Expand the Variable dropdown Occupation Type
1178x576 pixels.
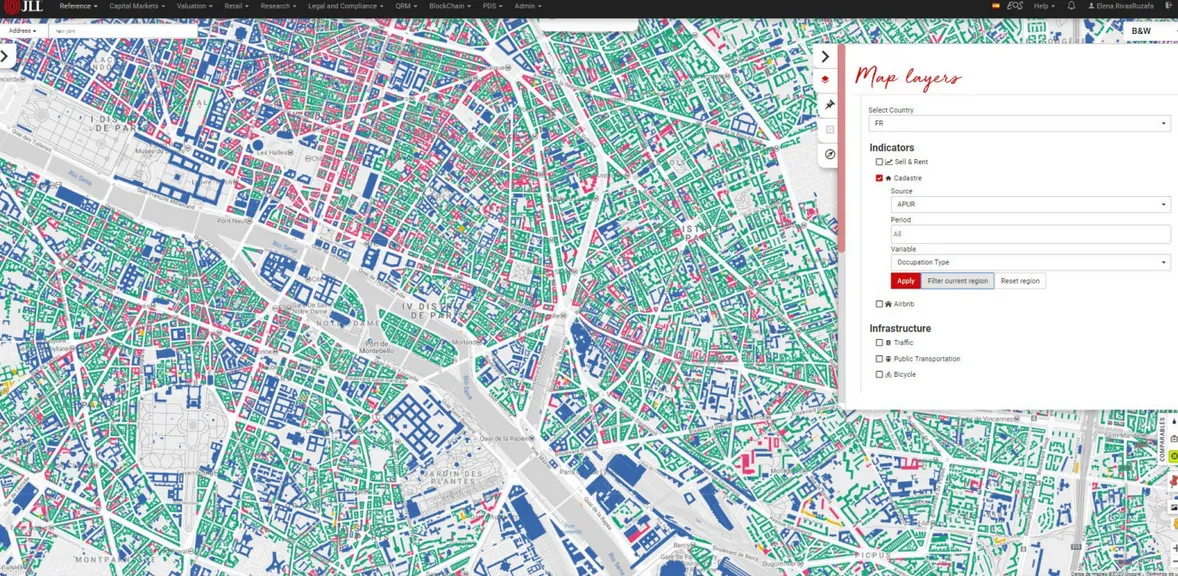(x=1030, y=263)
